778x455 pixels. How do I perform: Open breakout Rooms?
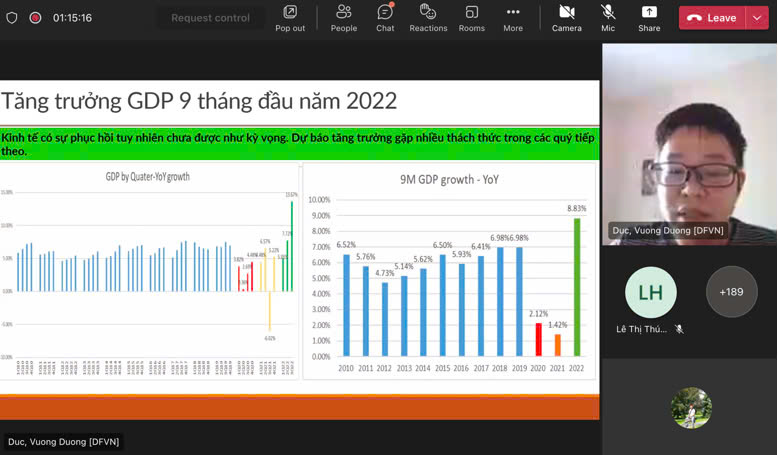471,17
